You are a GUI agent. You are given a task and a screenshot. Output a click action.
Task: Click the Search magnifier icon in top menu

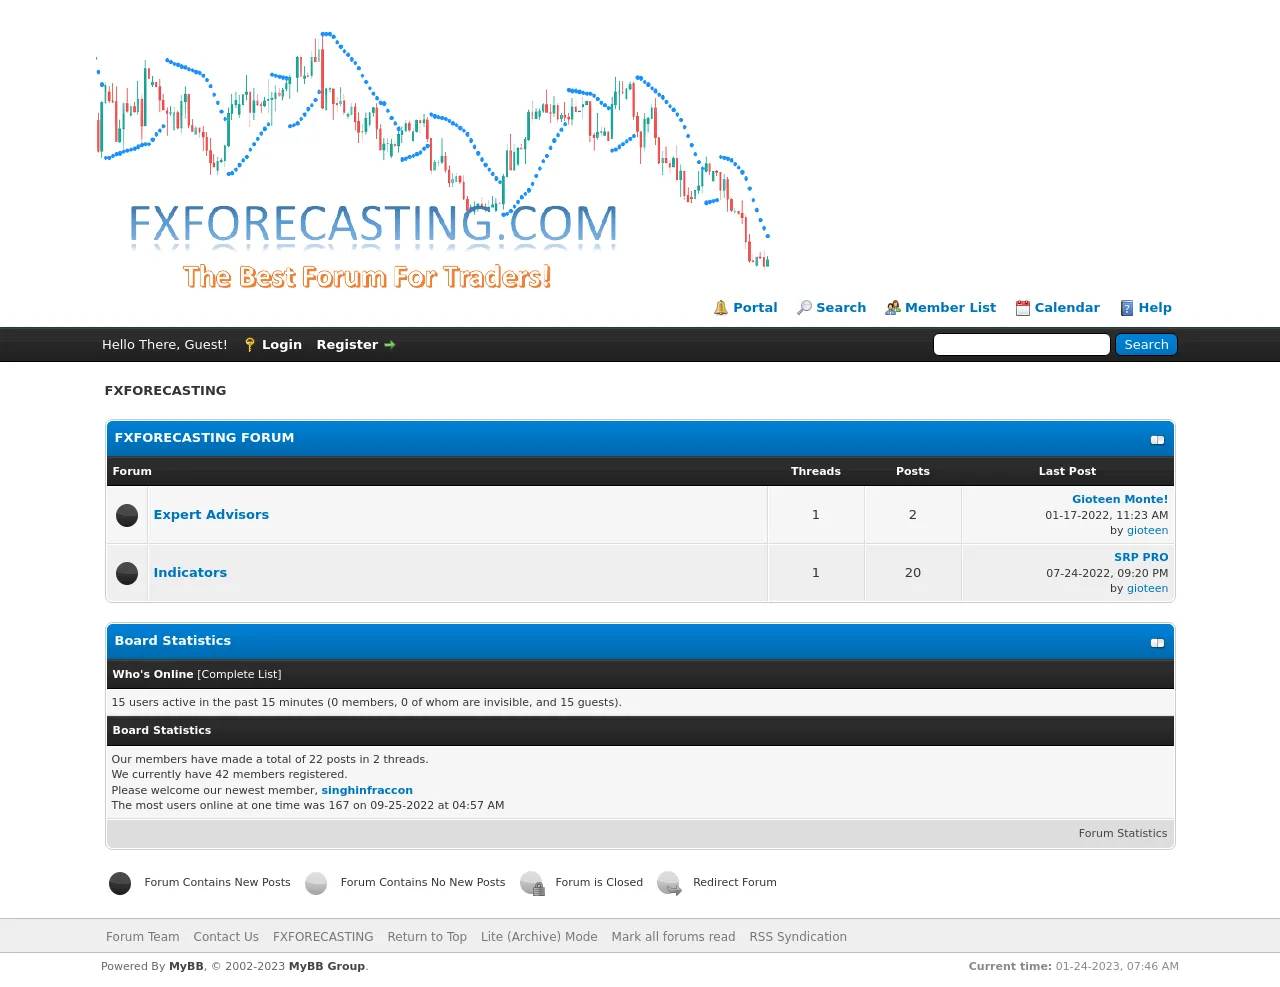coord(804,308)
